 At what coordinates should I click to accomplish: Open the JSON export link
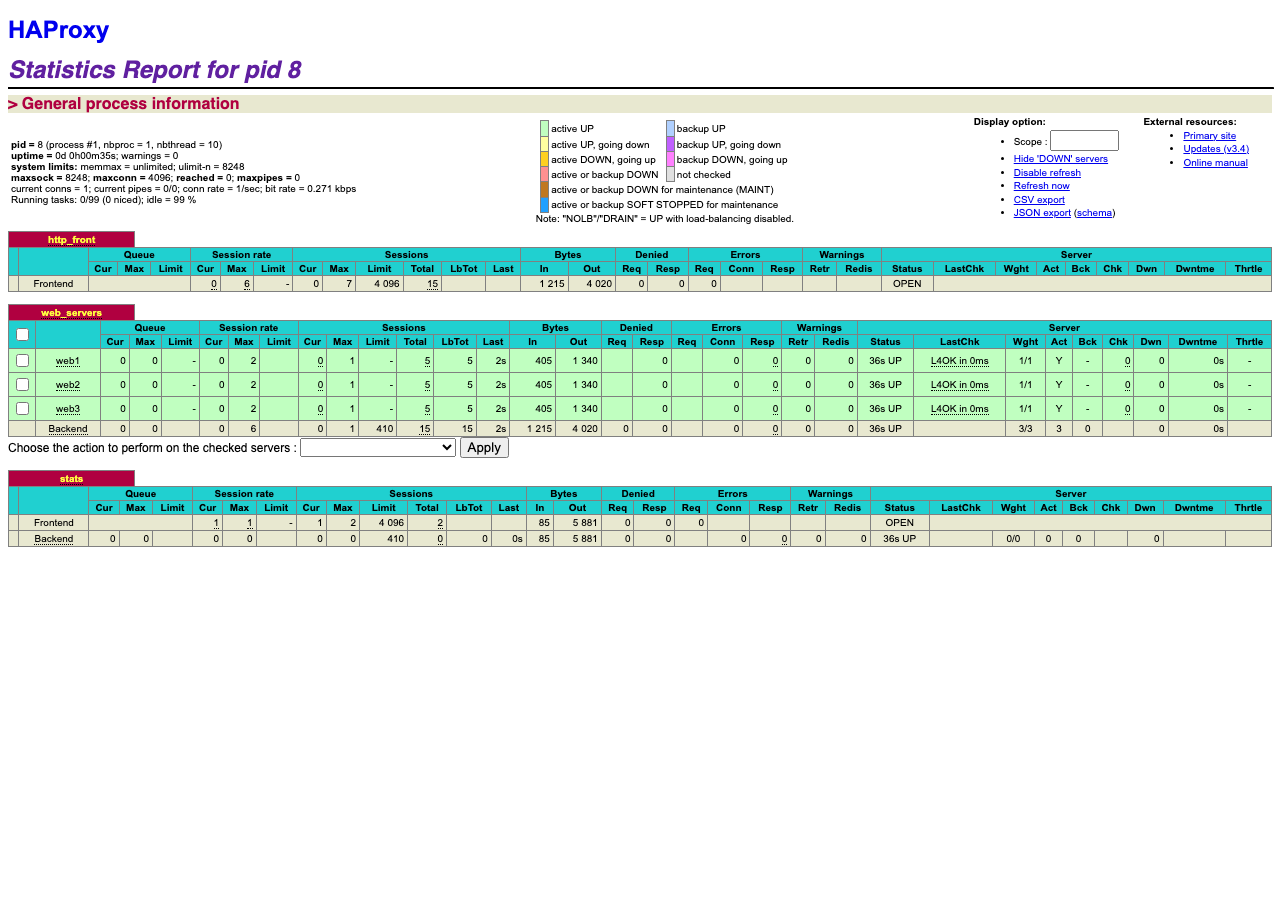(x=1042, y=213)
